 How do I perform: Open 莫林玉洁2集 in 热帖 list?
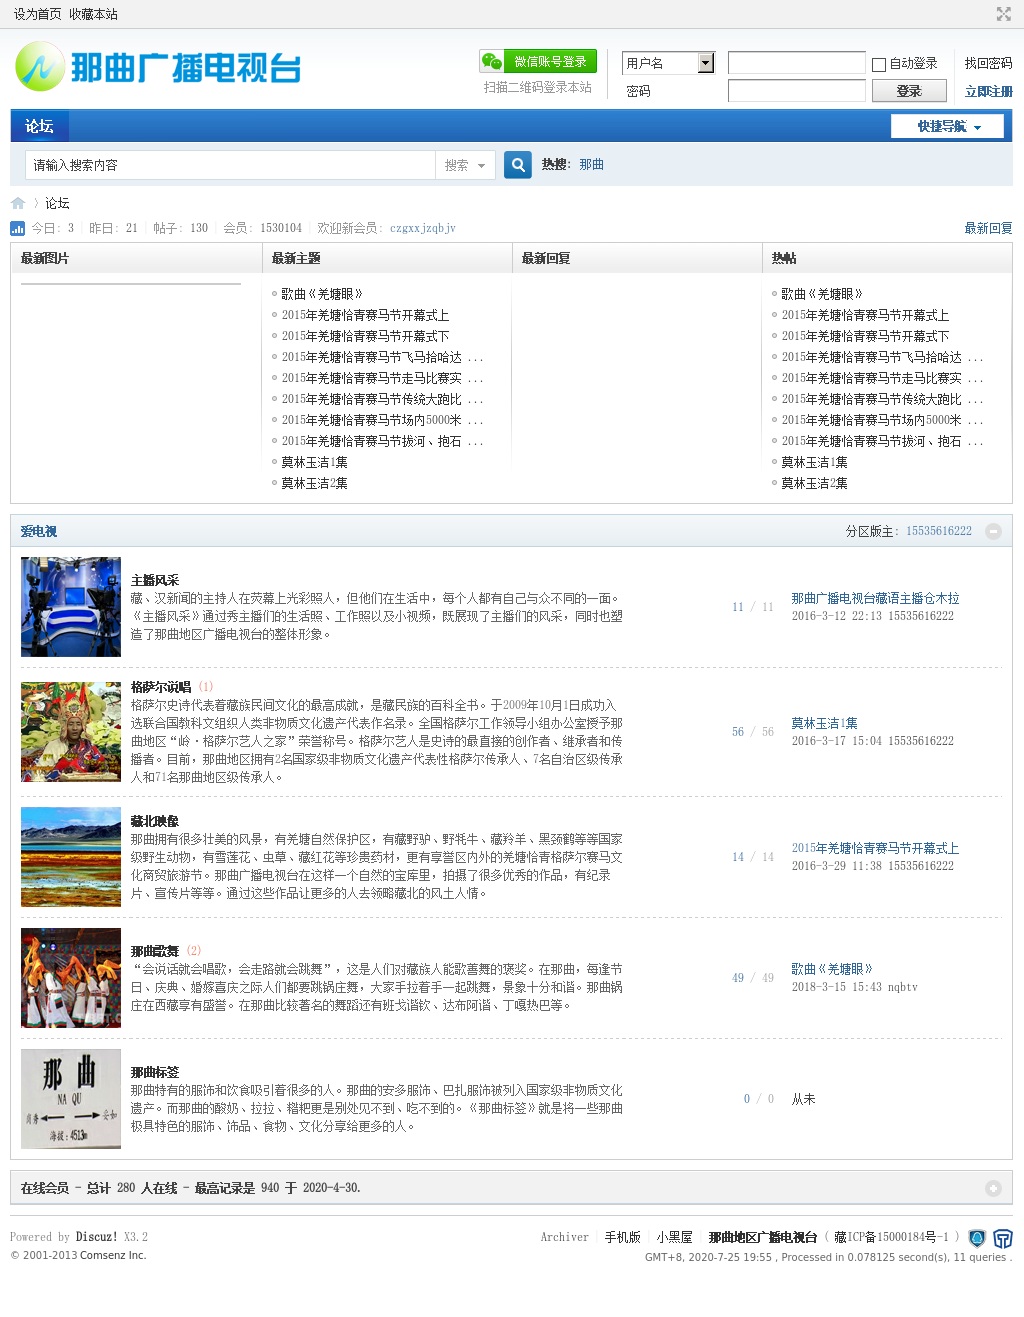point(814,483)
